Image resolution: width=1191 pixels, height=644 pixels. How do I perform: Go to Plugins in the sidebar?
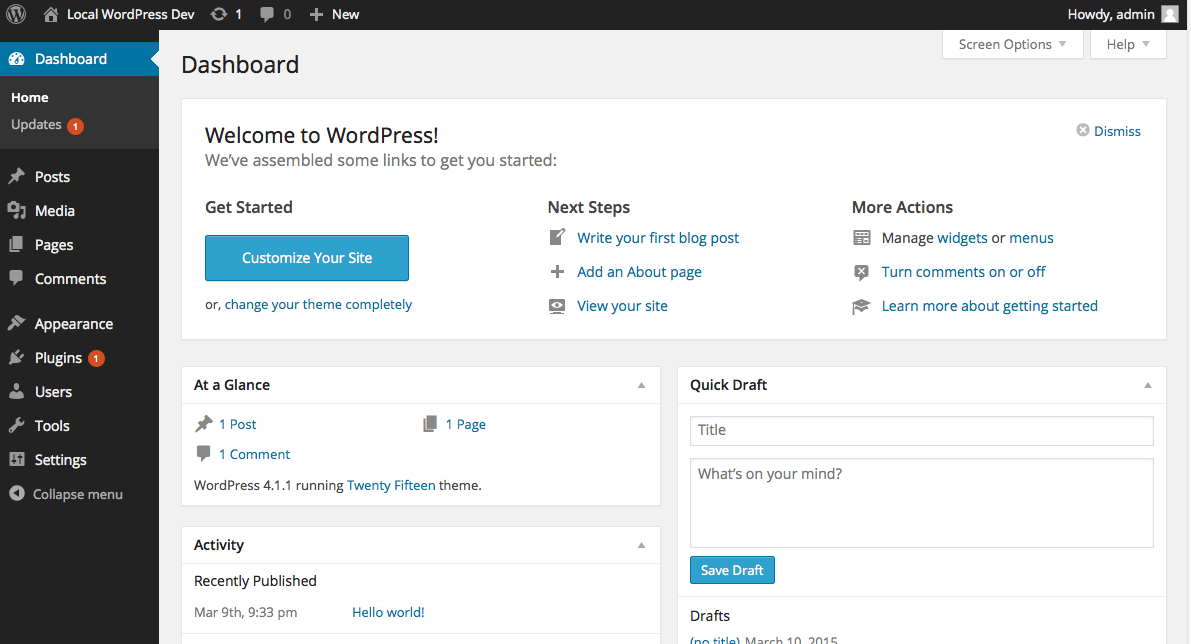[x=58, y=358]
